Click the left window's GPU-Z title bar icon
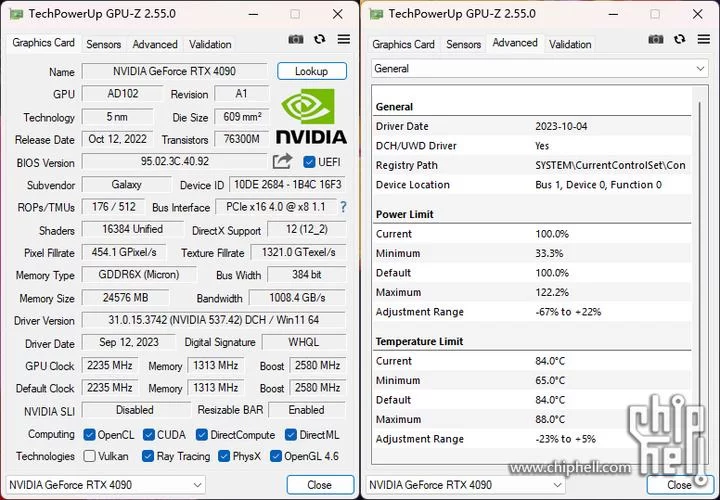Viewport: 720px width, 500px height. 16,14
